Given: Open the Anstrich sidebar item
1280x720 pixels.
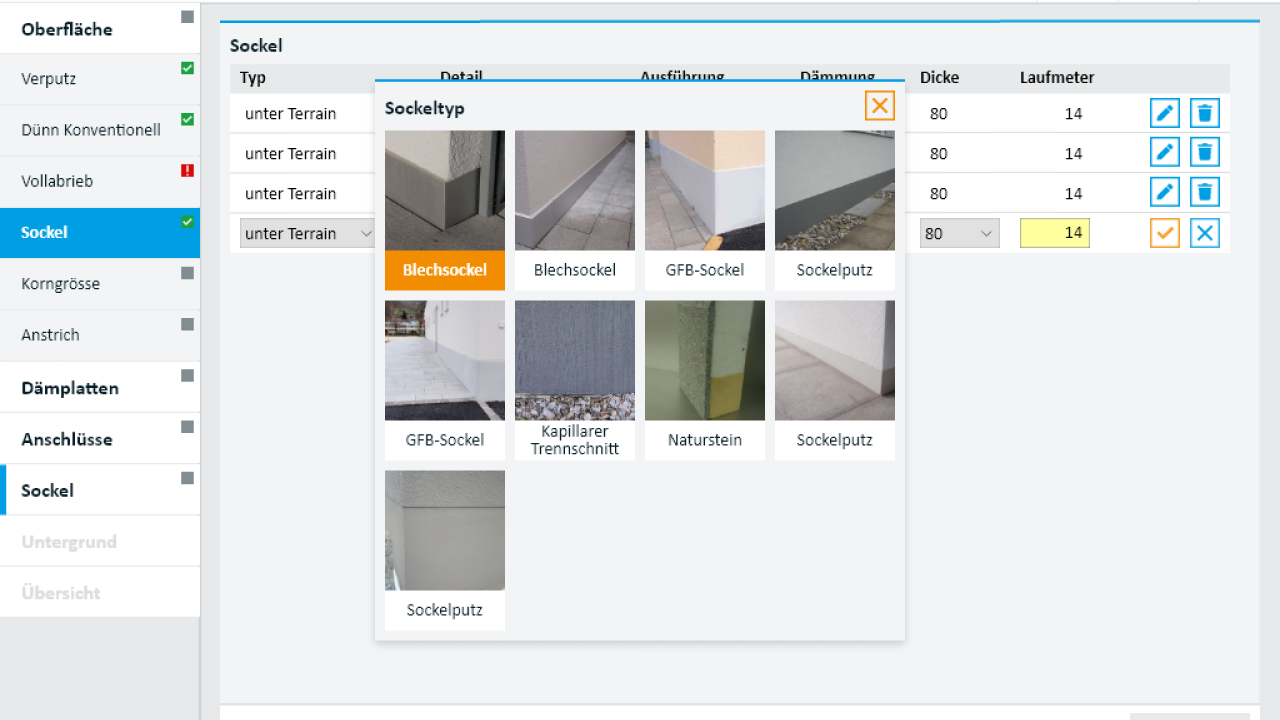Looking at the screenshot, I should click(50, 335).
